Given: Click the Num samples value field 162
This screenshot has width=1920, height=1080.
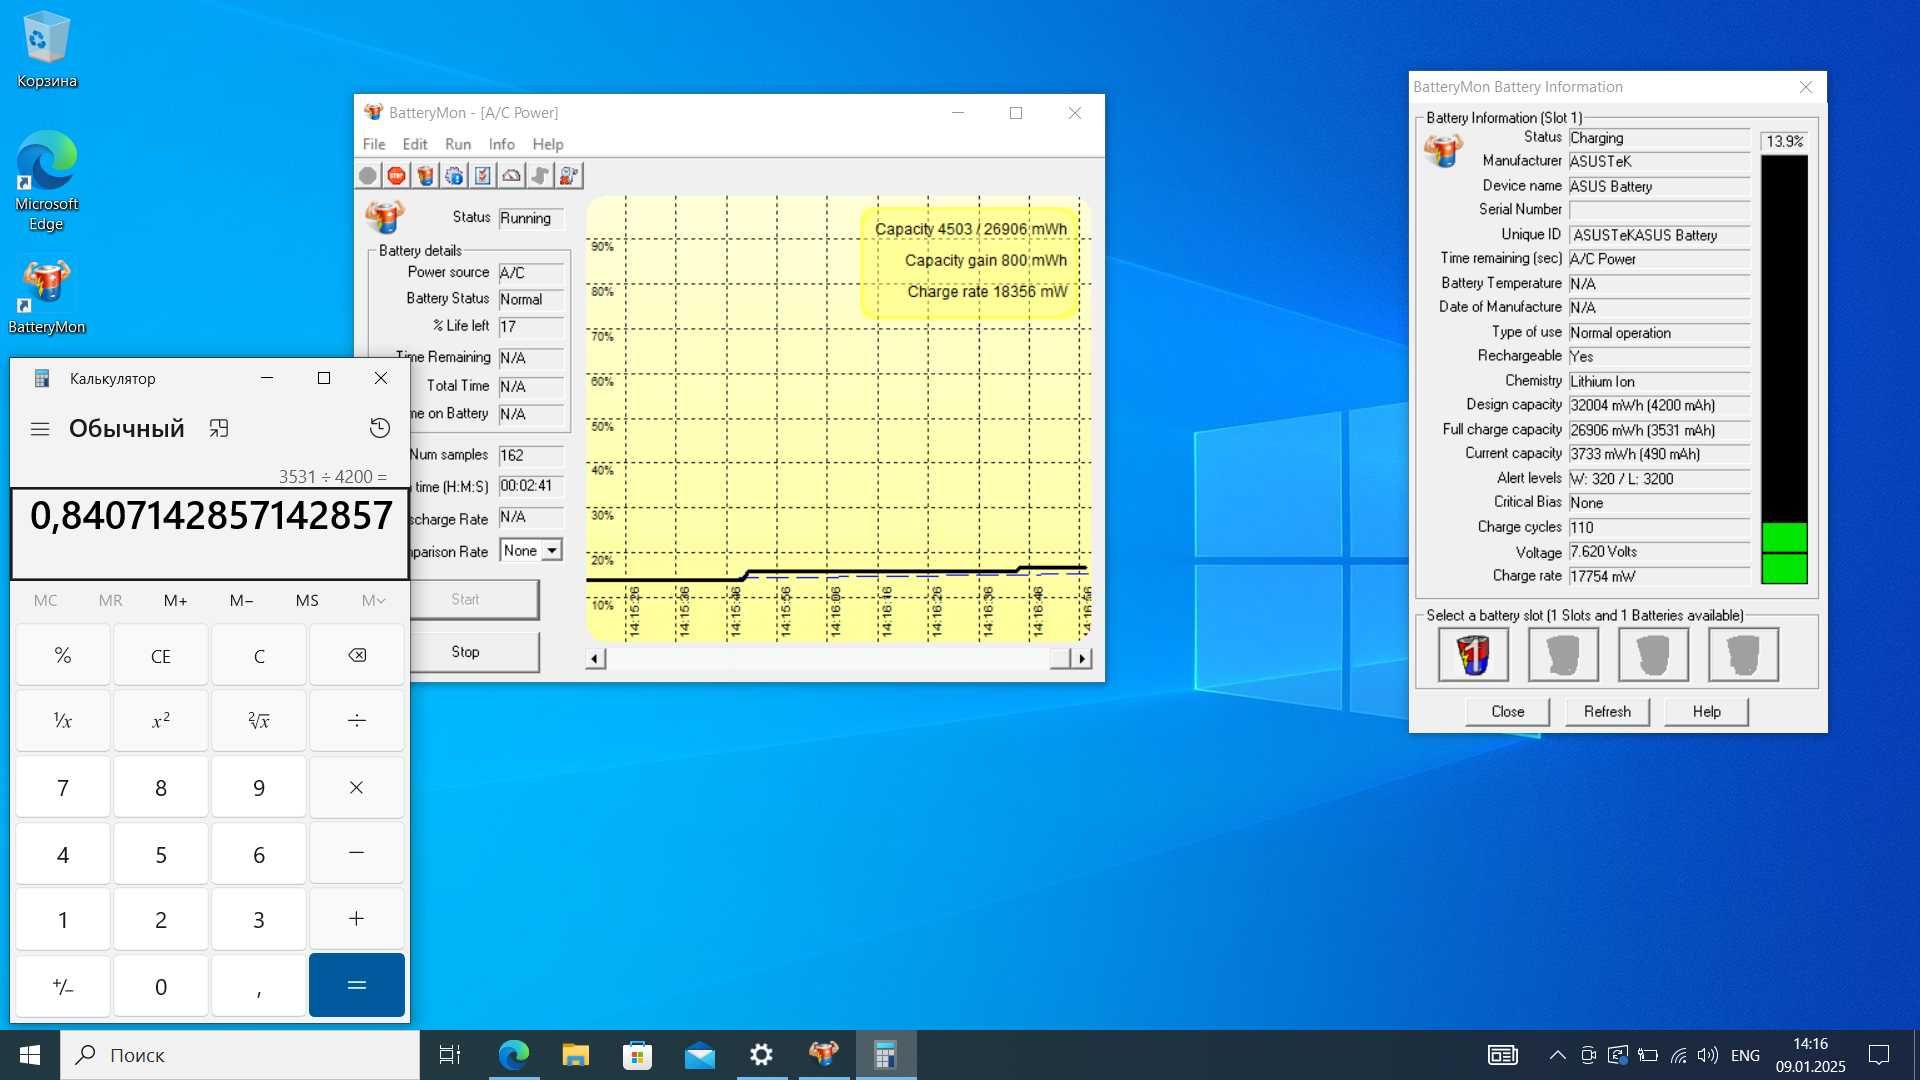Looking at the screenshot, I should pos(531,456).
